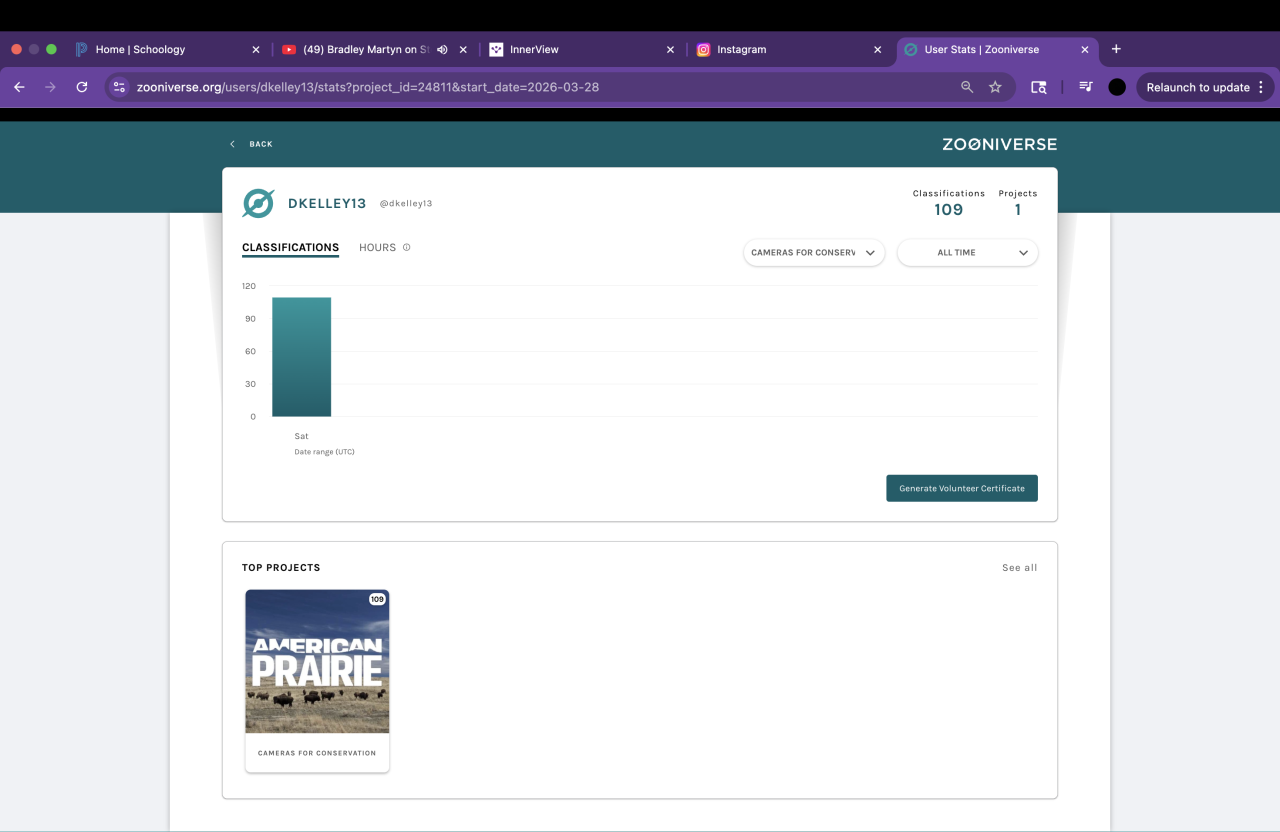Click the DKELLEY13 display name
The width and height of the screenshot is (1280, 832).
[x=327, y=203]
